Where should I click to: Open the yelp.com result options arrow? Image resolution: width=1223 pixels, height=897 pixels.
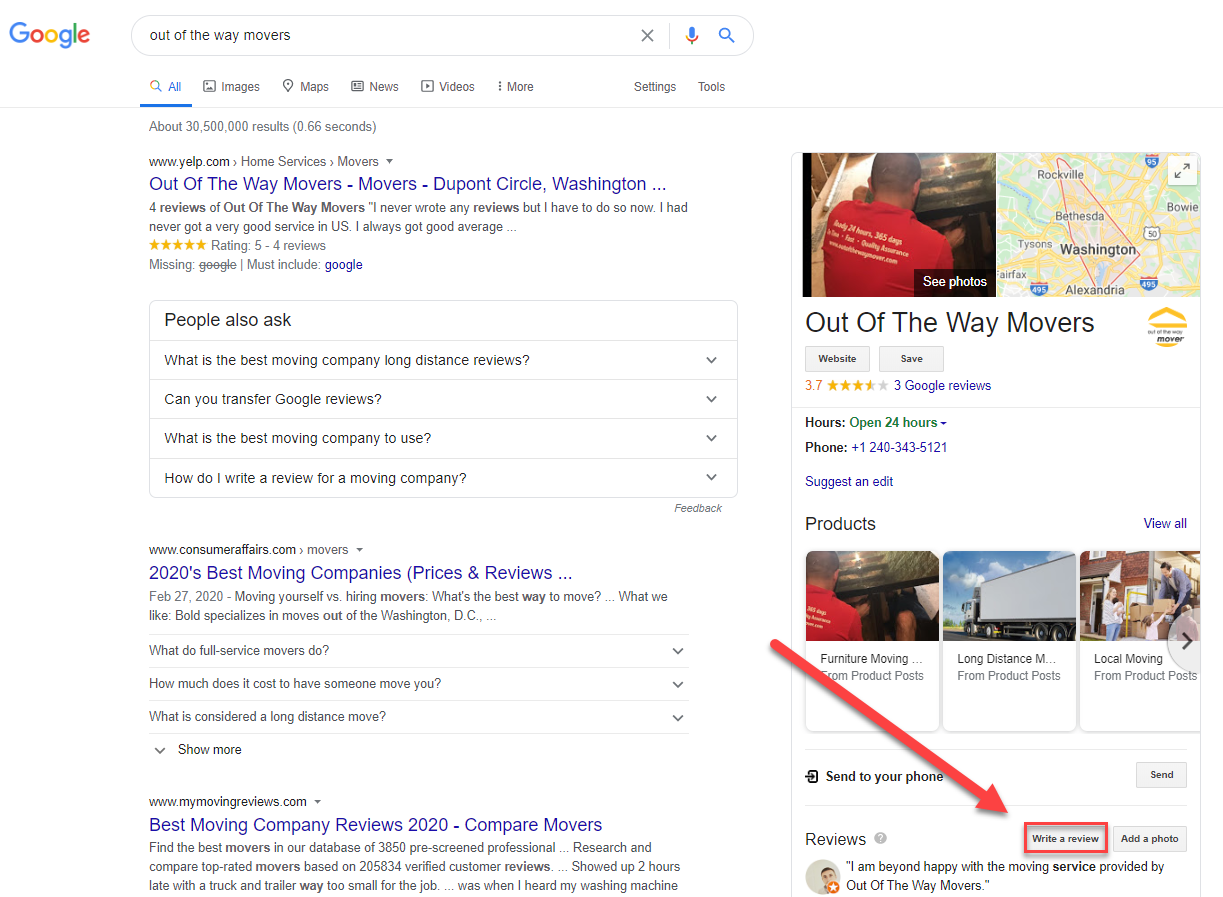point(390,162)
